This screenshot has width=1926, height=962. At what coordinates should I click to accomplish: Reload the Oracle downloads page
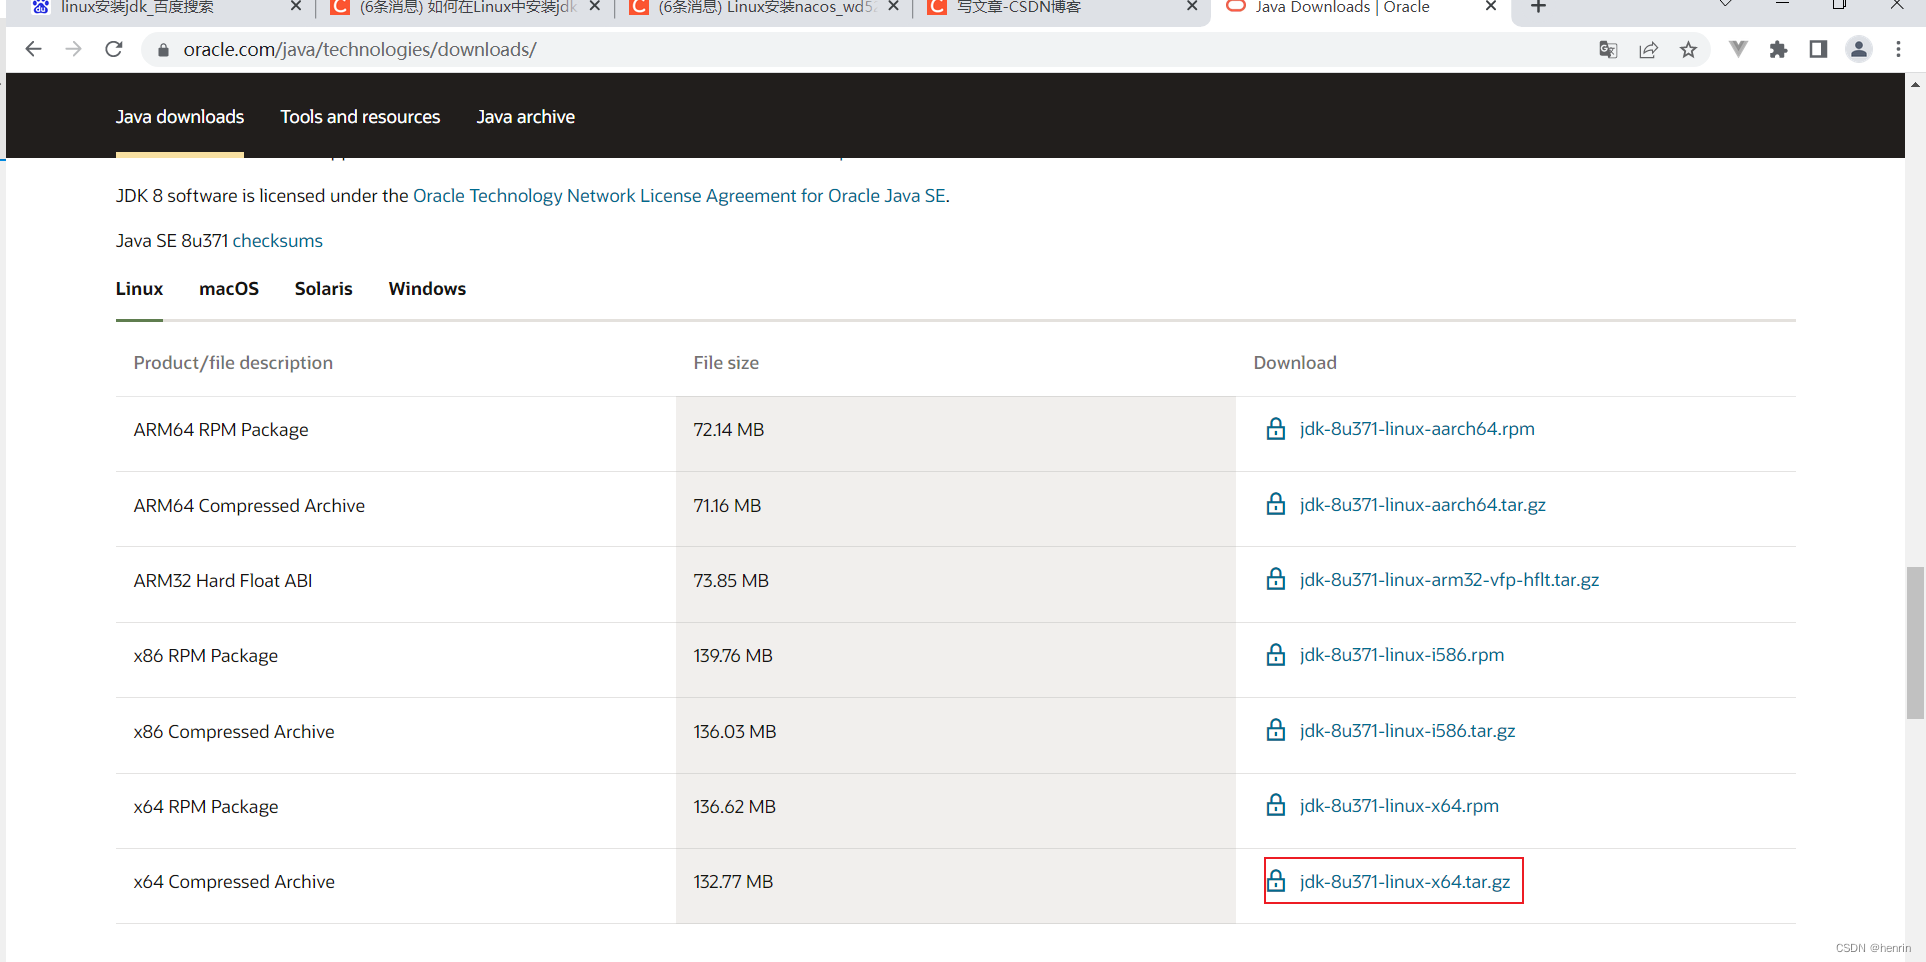point(114,49)
